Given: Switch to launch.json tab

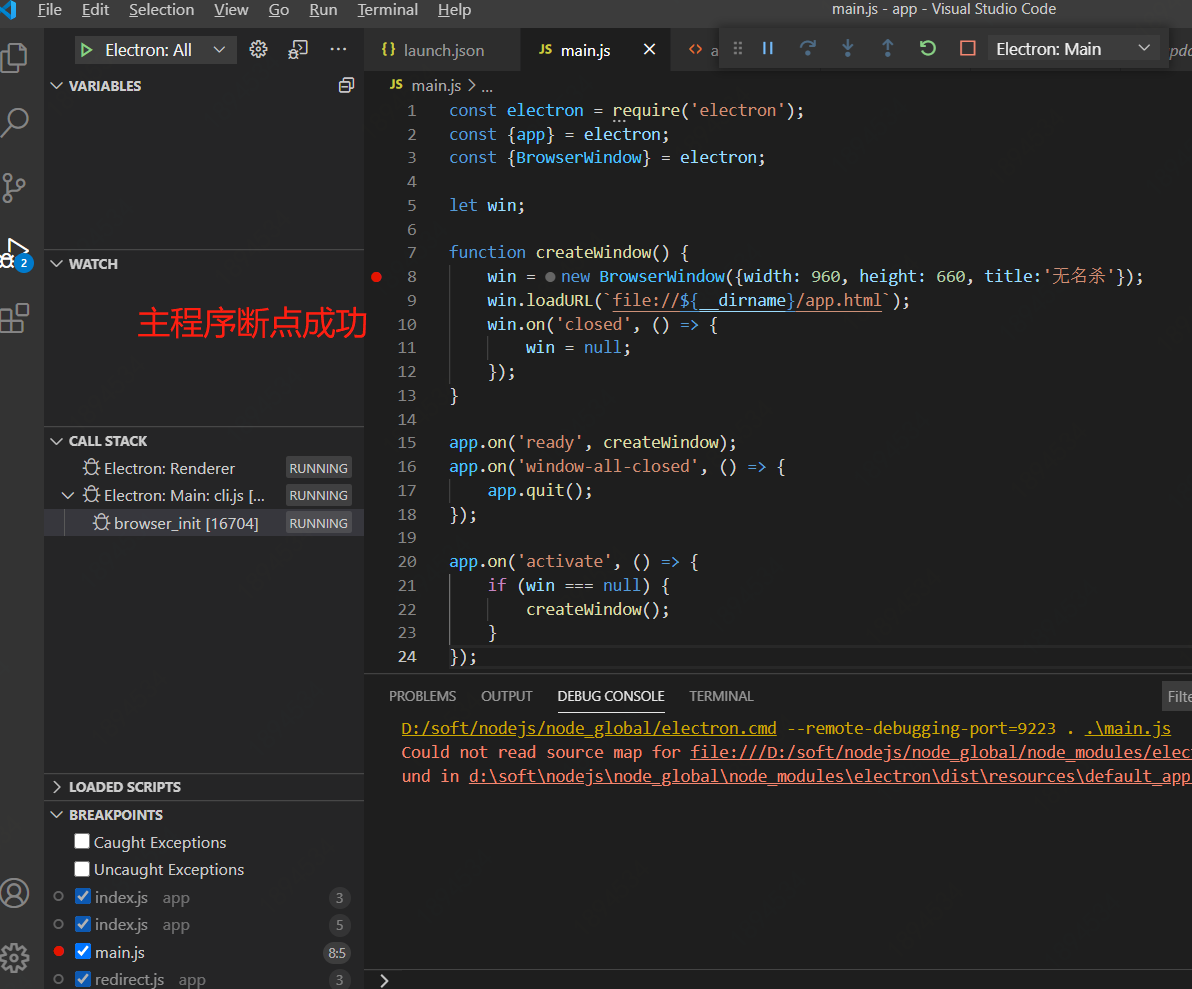Looking at the screenshot, I should click(x=443, y=50).
